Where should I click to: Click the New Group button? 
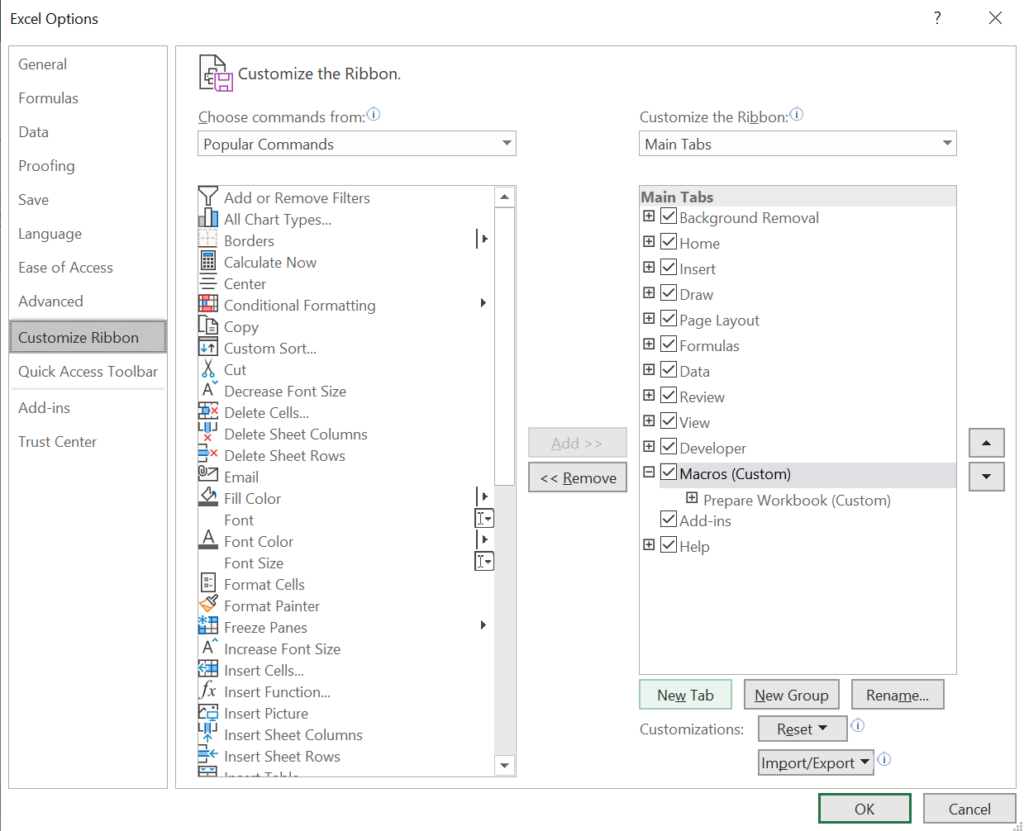point(791,695)
